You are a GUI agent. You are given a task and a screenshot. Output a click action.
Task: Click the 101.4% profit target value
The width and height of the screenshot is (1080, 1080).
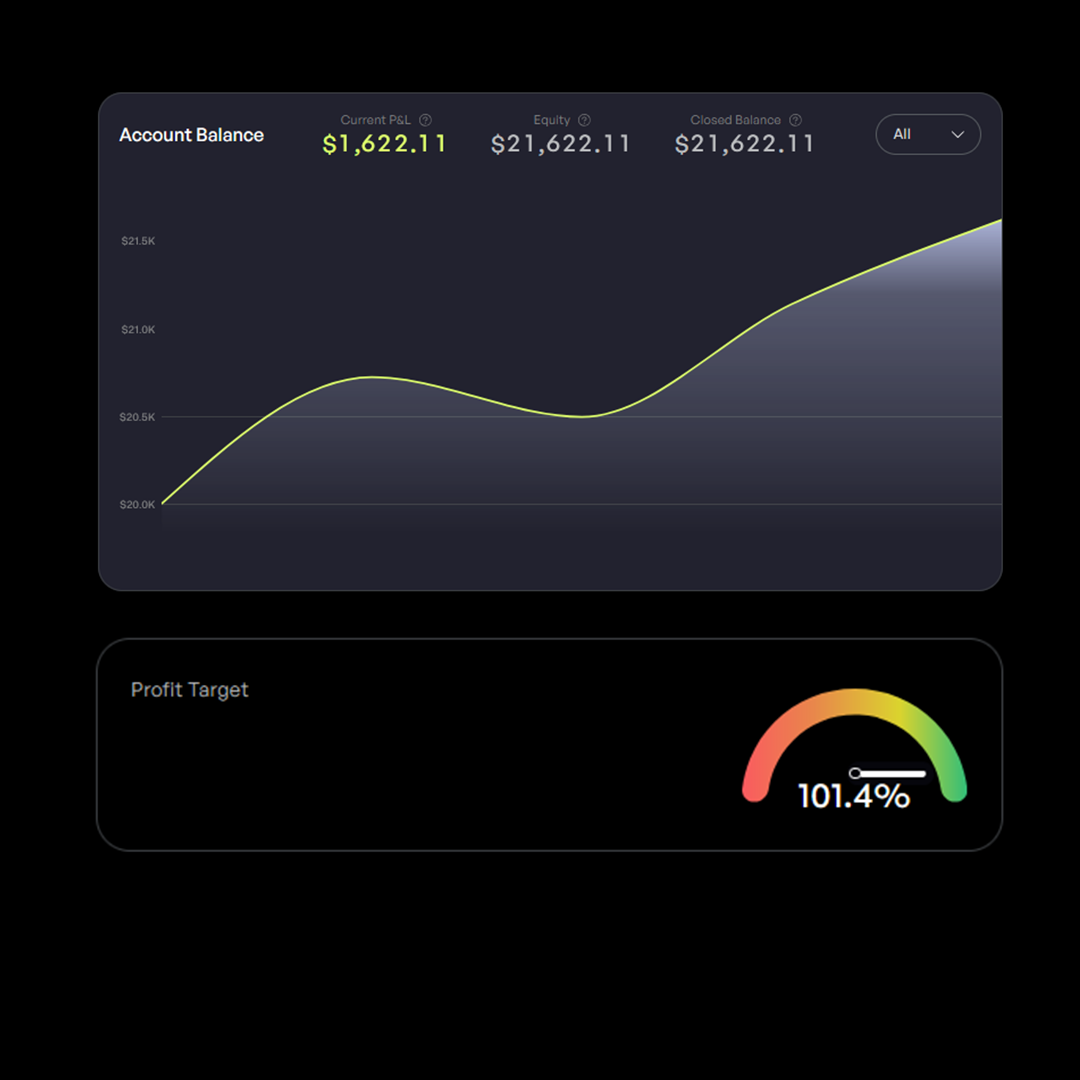[853, 797]
